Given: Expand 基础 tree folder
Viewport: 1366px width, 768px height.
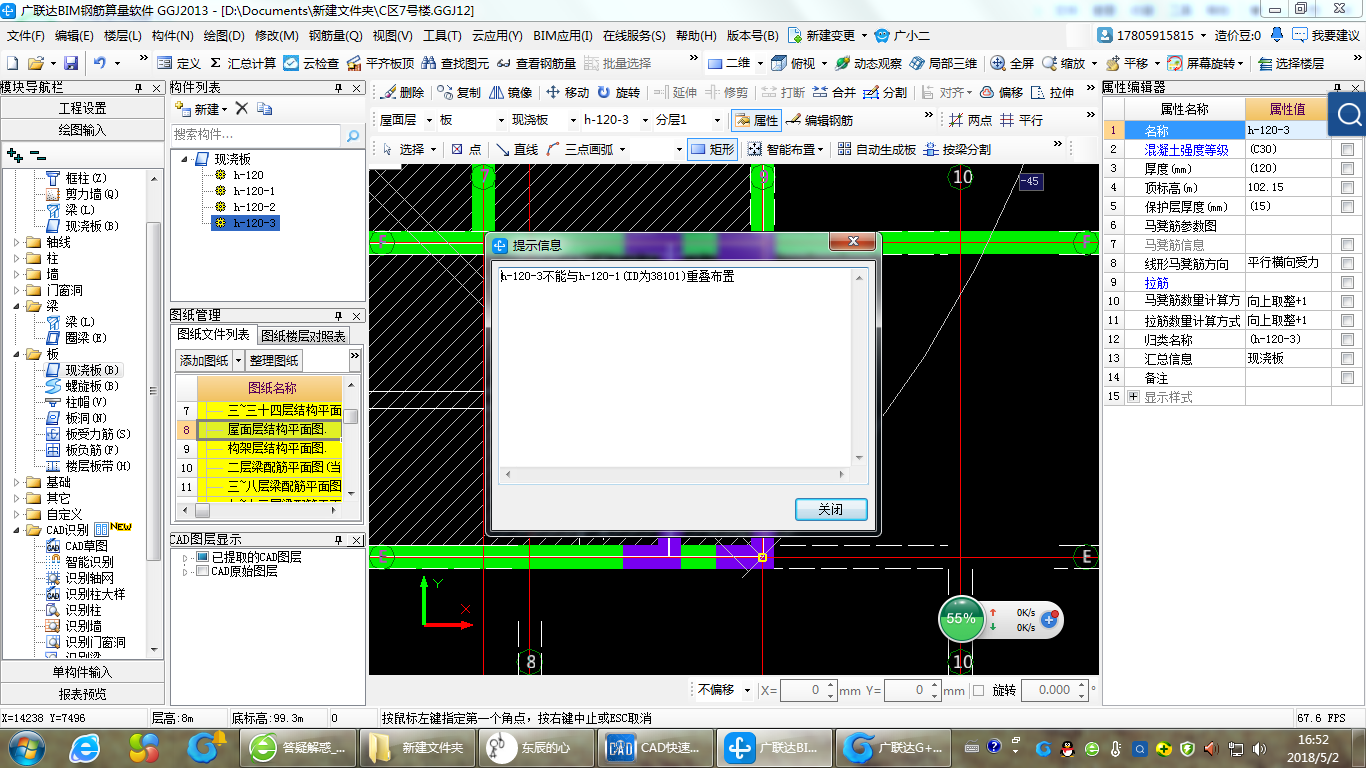Looking at the screenshot, I should (x=16, y=482).
